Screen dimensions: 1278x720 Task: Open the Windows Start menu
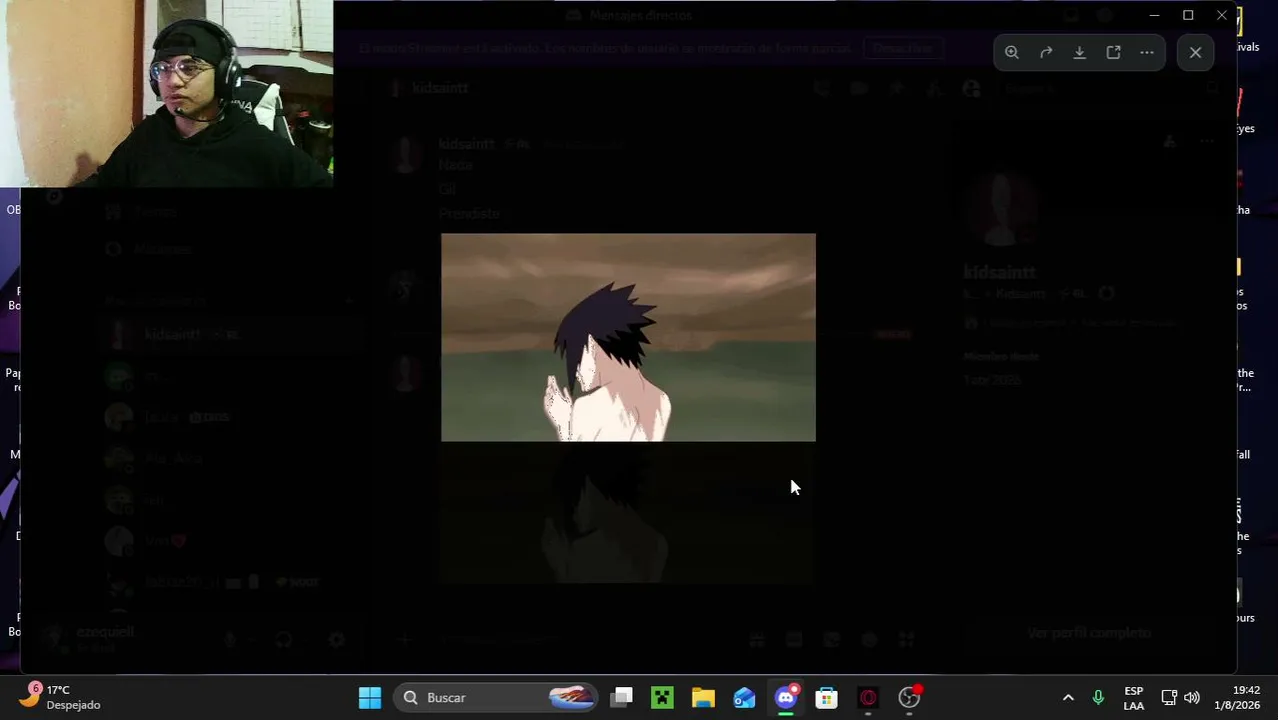coord(370,697)
